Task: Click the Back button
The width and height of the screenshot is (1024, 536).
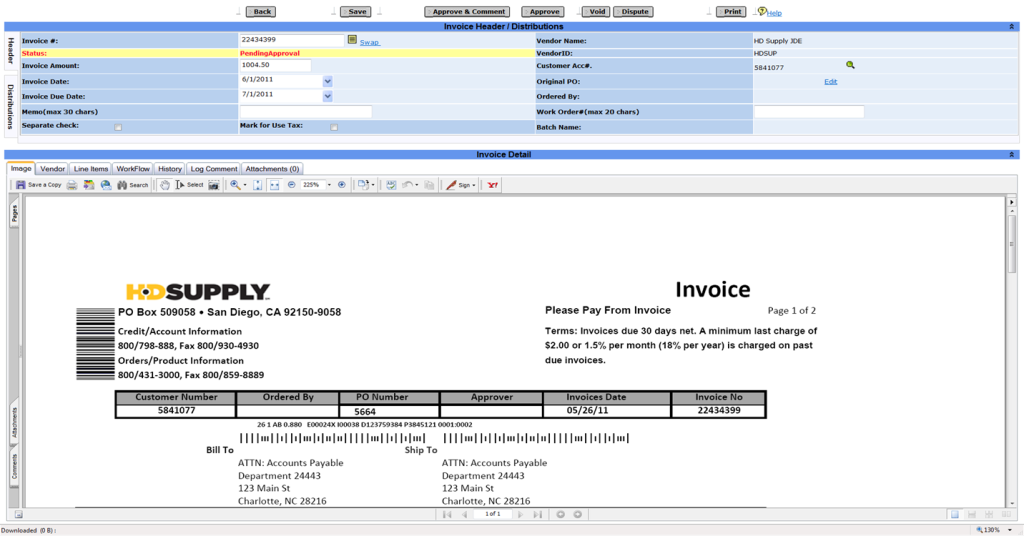Action: (261, 12)
